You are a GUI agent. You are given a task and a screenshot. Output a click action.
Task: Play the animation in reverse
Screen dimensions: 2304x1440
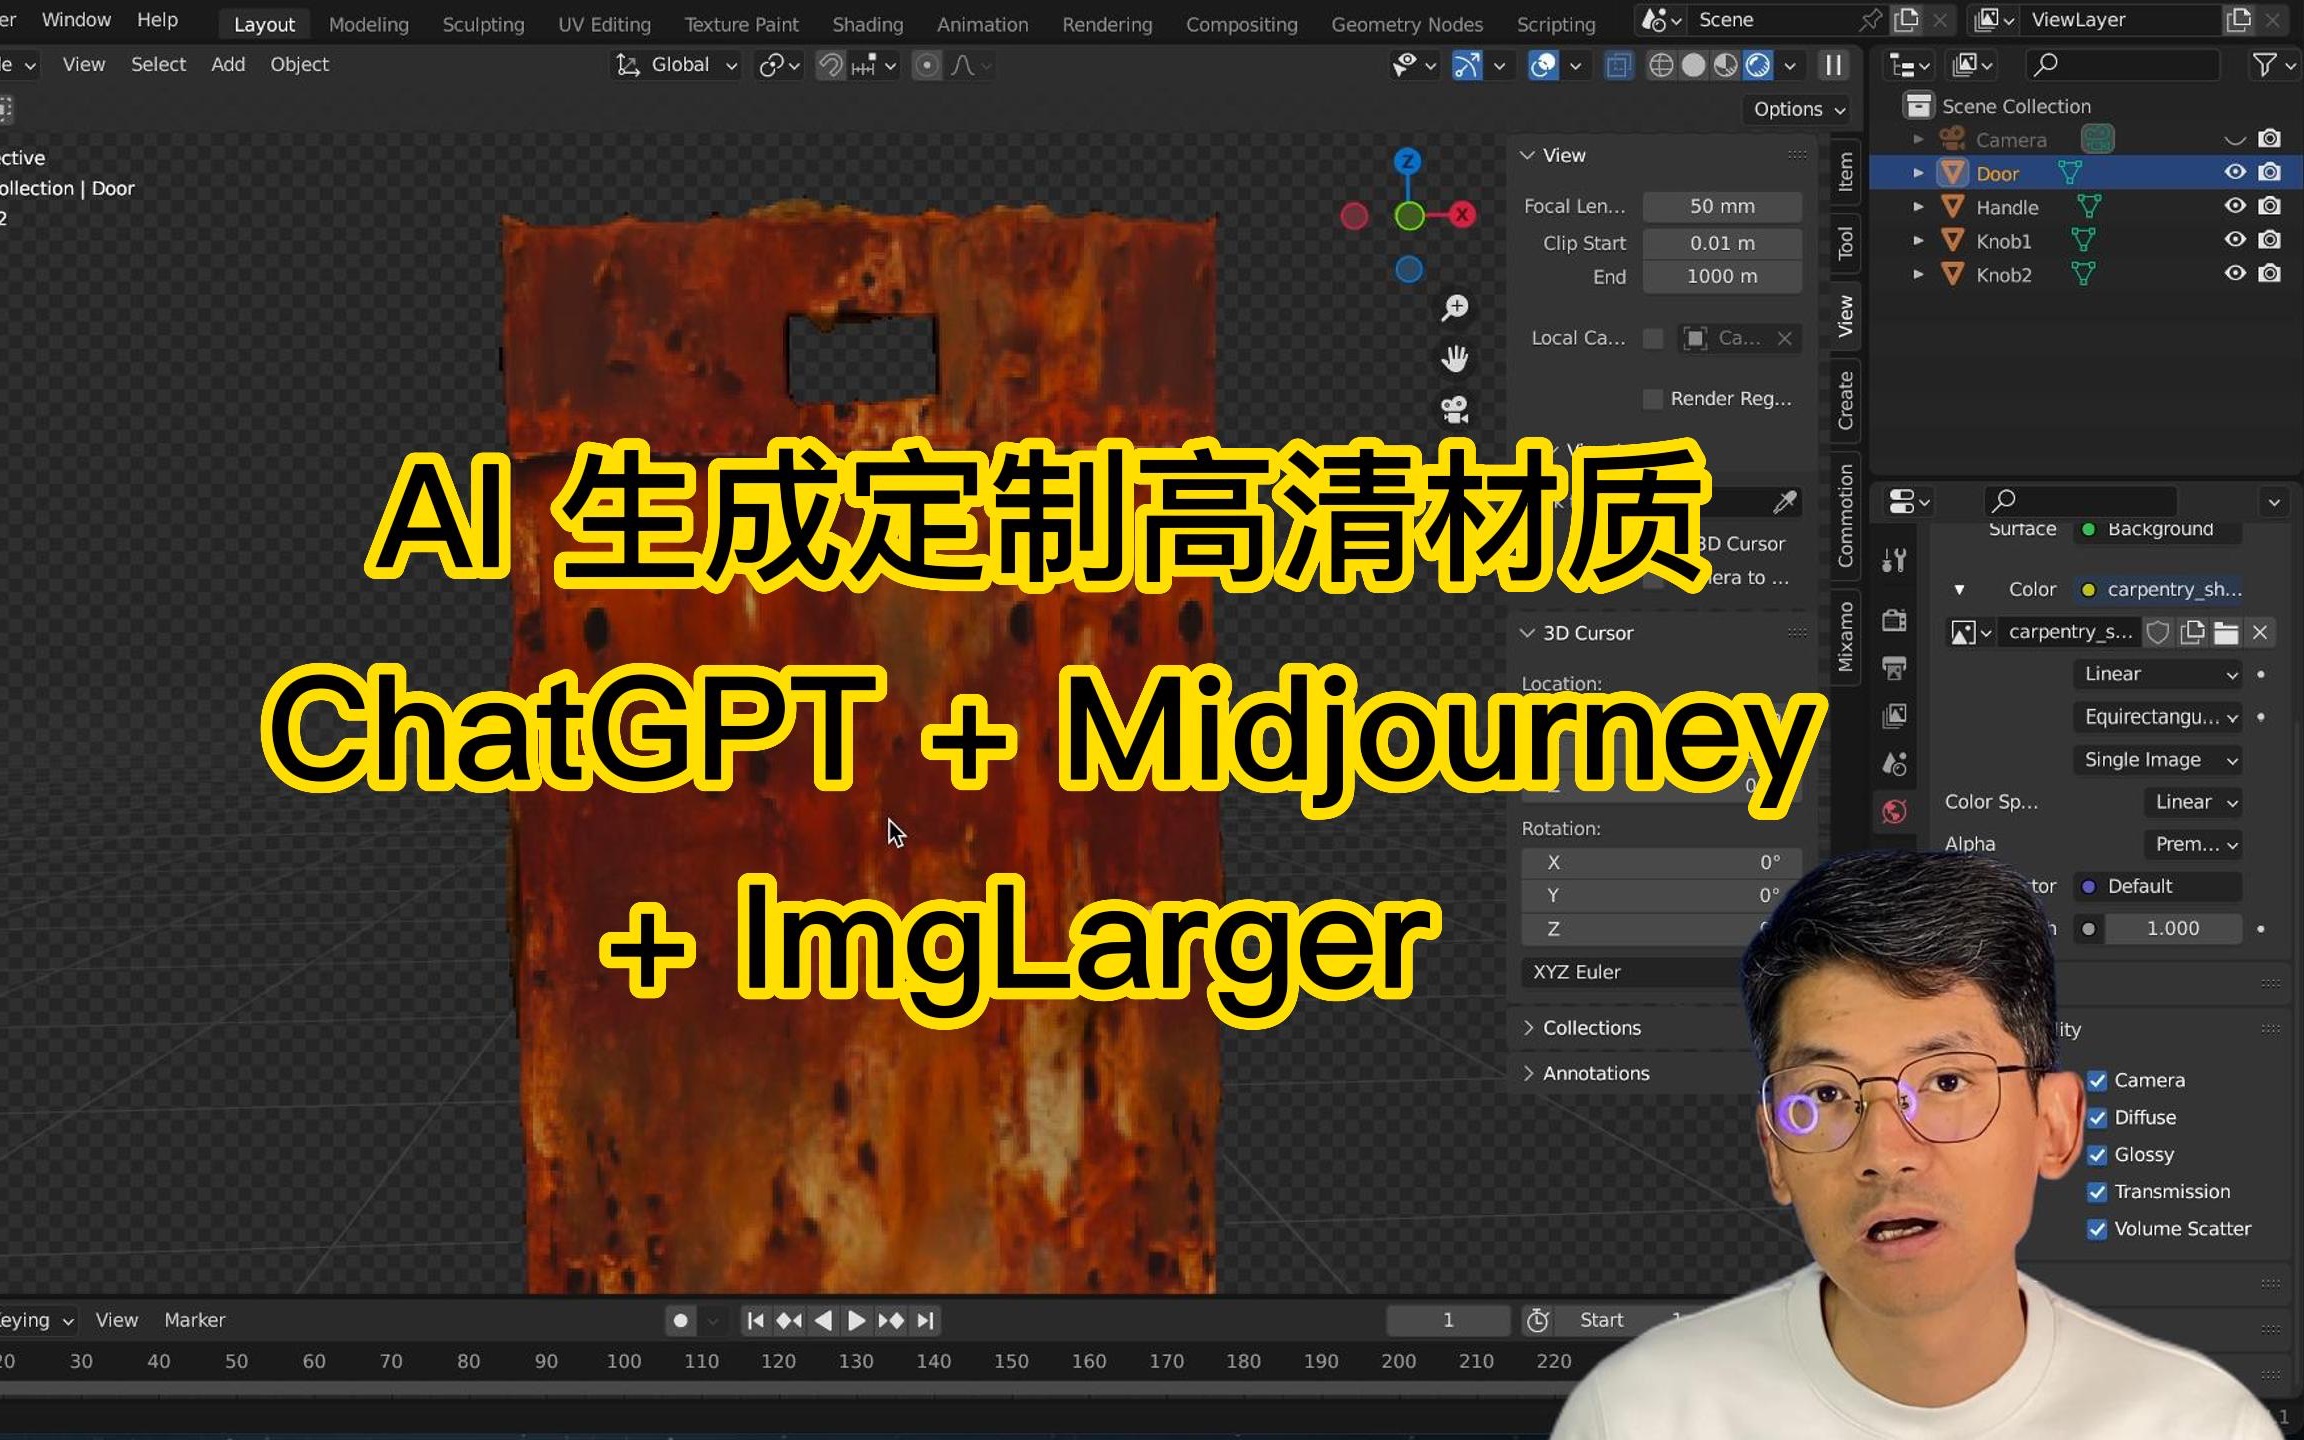tap(823, 1320)
